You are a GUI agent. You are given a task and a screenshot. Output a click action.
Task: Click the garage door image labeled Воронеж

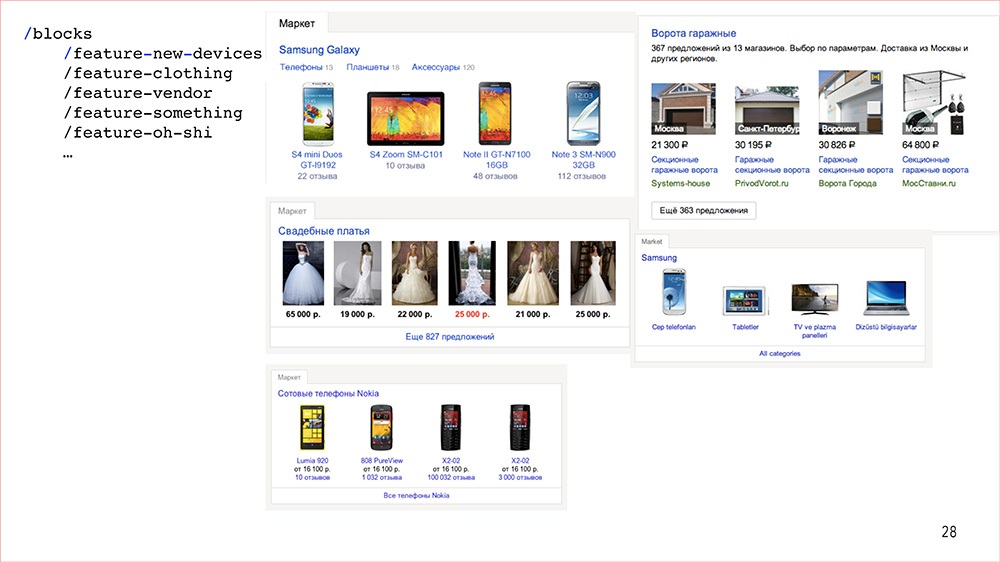click(850, 102)
